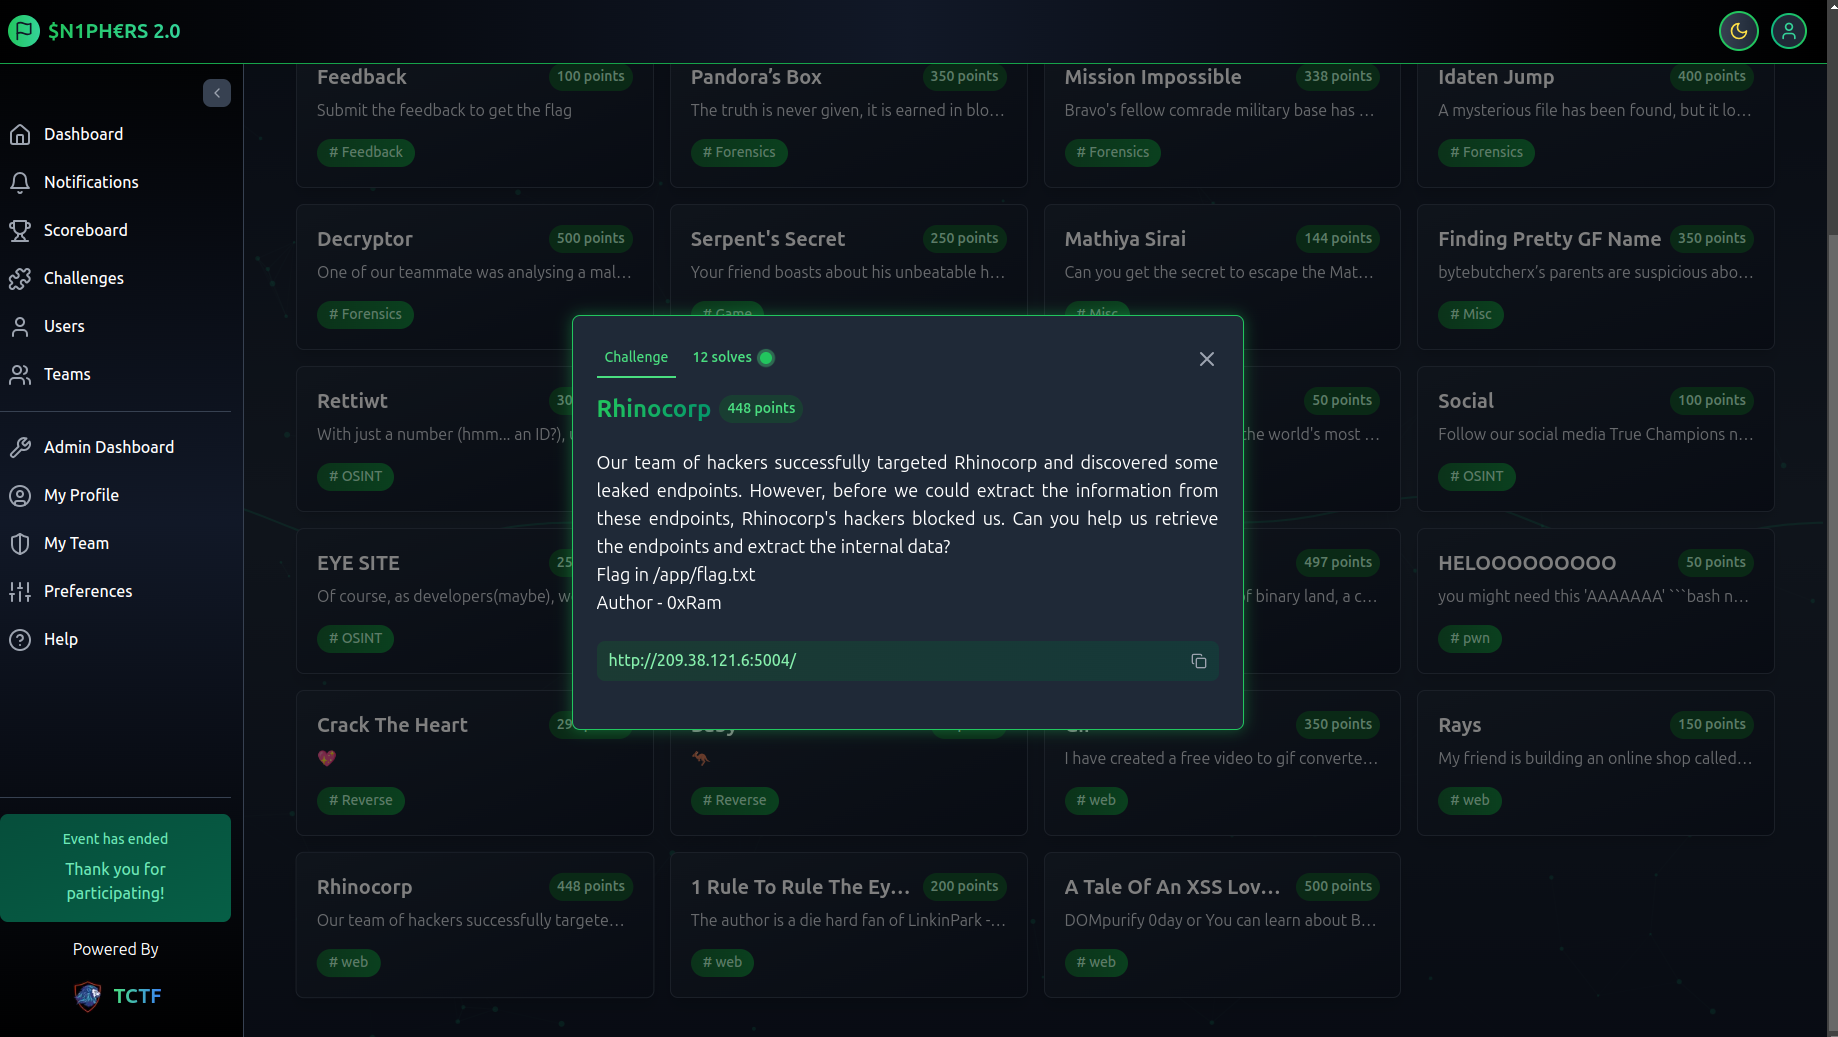Open the Challenges section in the sidebar
This screenshot has height=1037, width=1838.
[83, 278]
